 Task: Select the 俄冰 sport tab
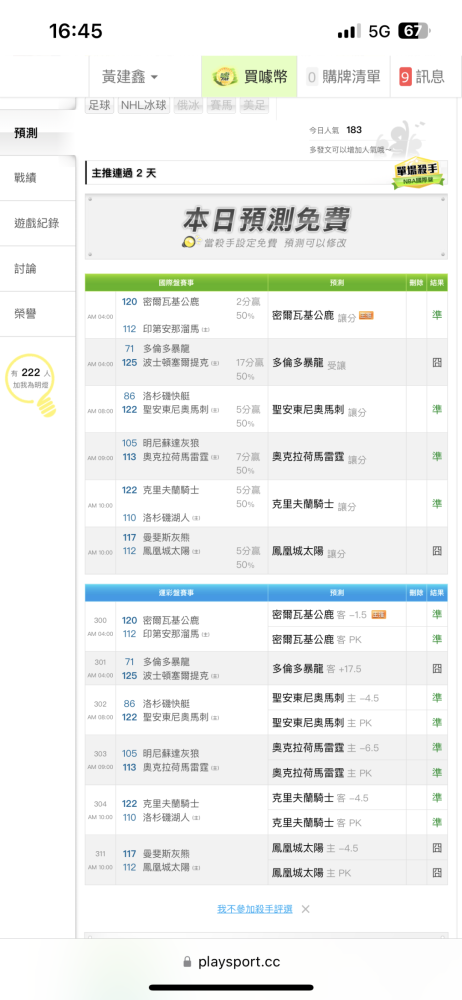(188, 106)
